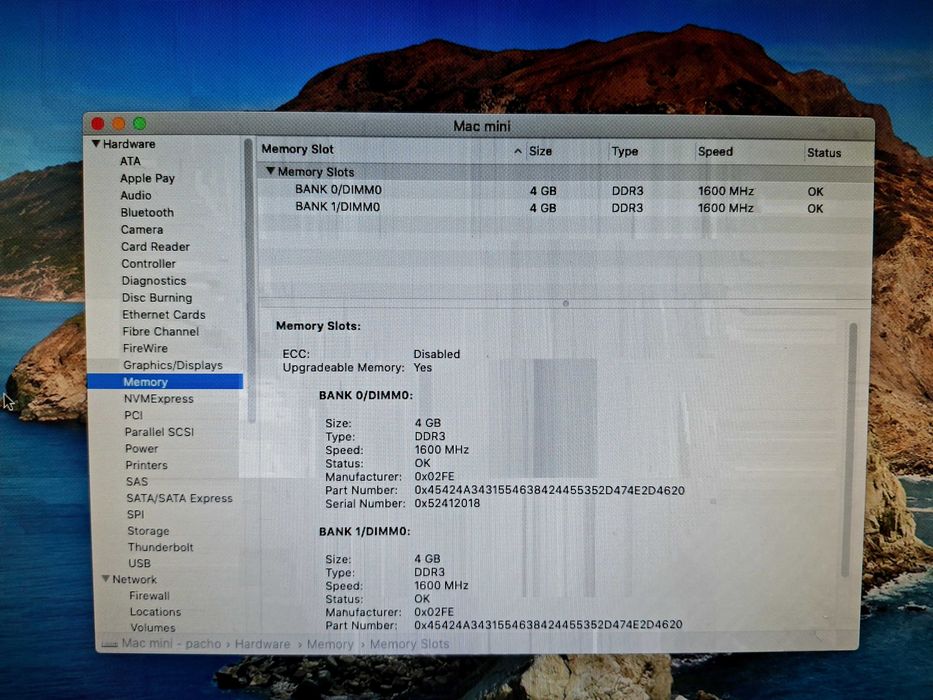
Task: Click the computer icon in path bar
Action: [x=109, y=644]
